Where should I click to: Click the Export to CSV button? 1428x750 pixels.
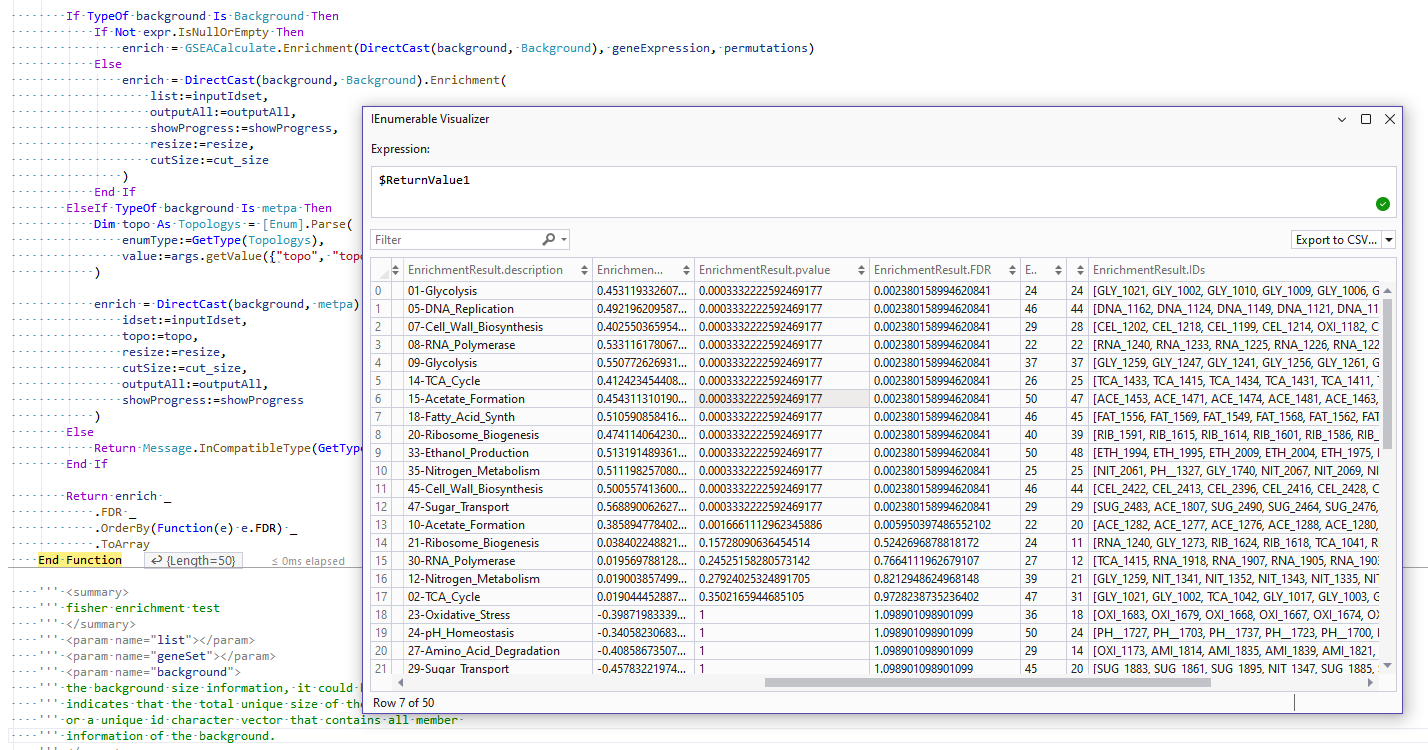(x=1336, y=240)
